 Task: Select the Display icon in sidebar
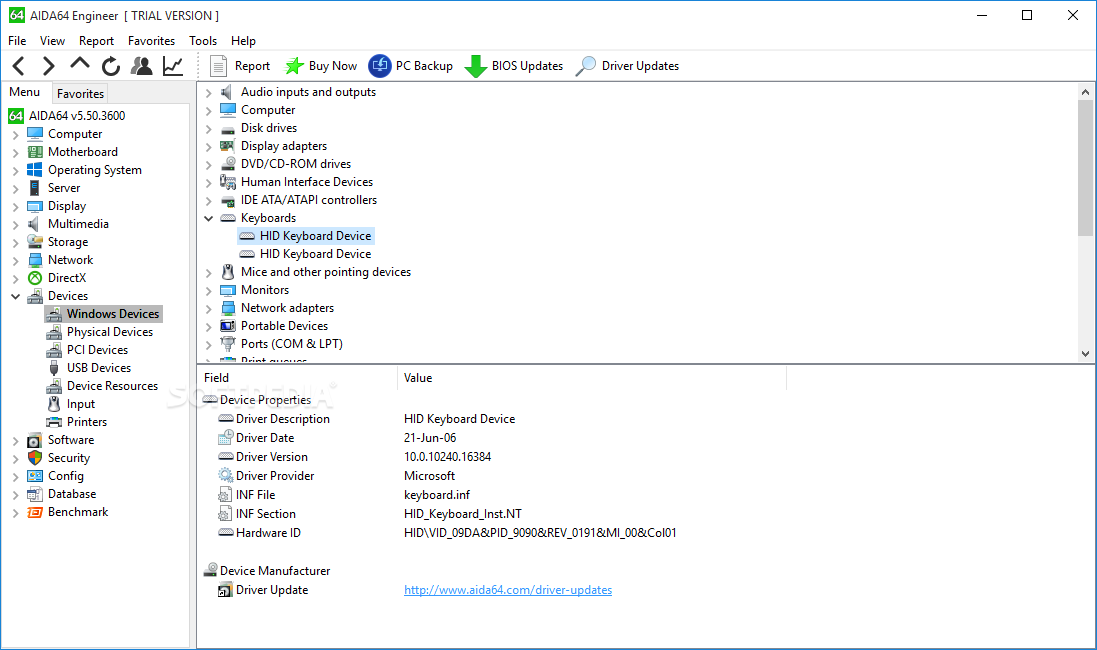coord(34,206)
